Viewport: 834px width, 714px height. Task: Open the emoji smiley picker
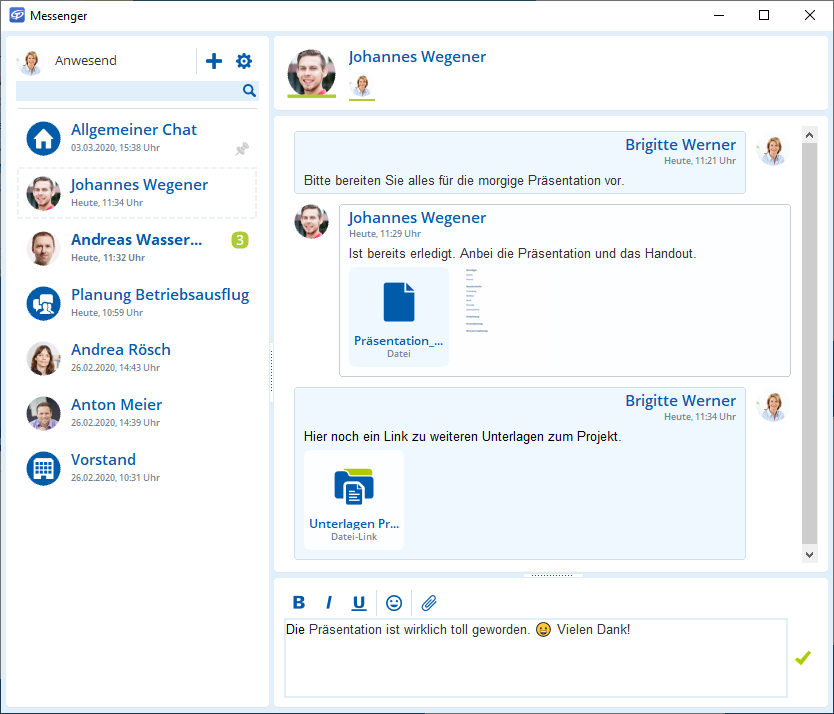(x=394, y=603)
